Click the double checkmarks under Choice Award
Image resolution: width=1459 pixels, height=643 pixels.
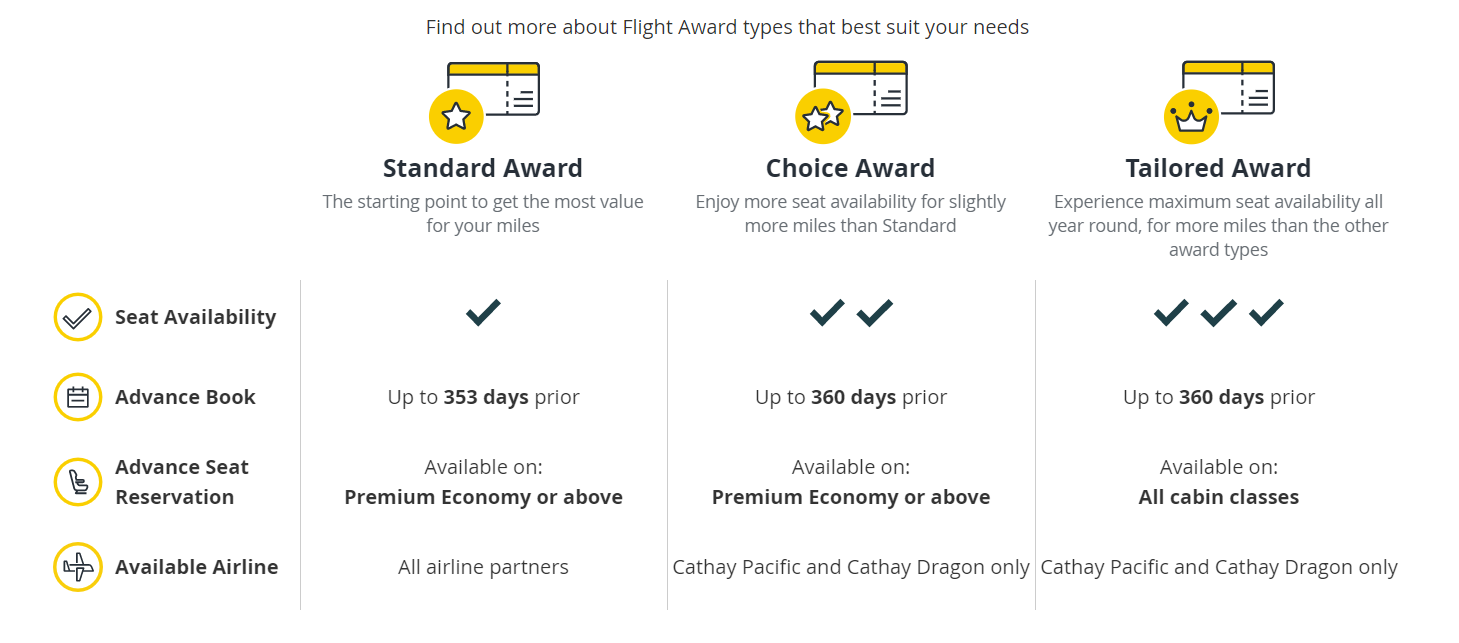coord(851,313)
